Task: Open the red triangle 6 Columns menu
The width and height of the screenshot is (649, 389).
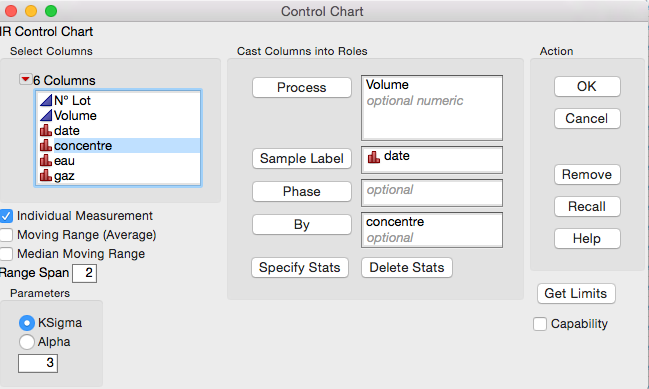Action: (x=25, y=79)
